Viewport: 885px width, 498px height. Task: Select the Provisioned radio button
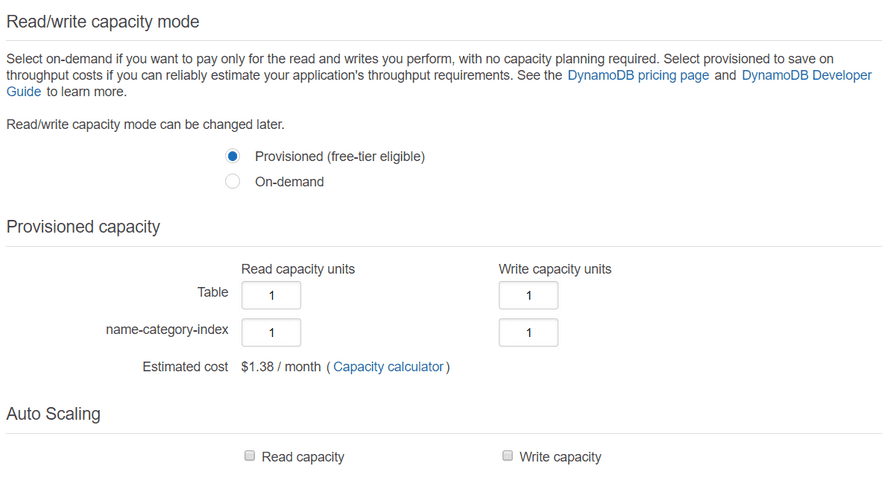(x=232, y=156)
